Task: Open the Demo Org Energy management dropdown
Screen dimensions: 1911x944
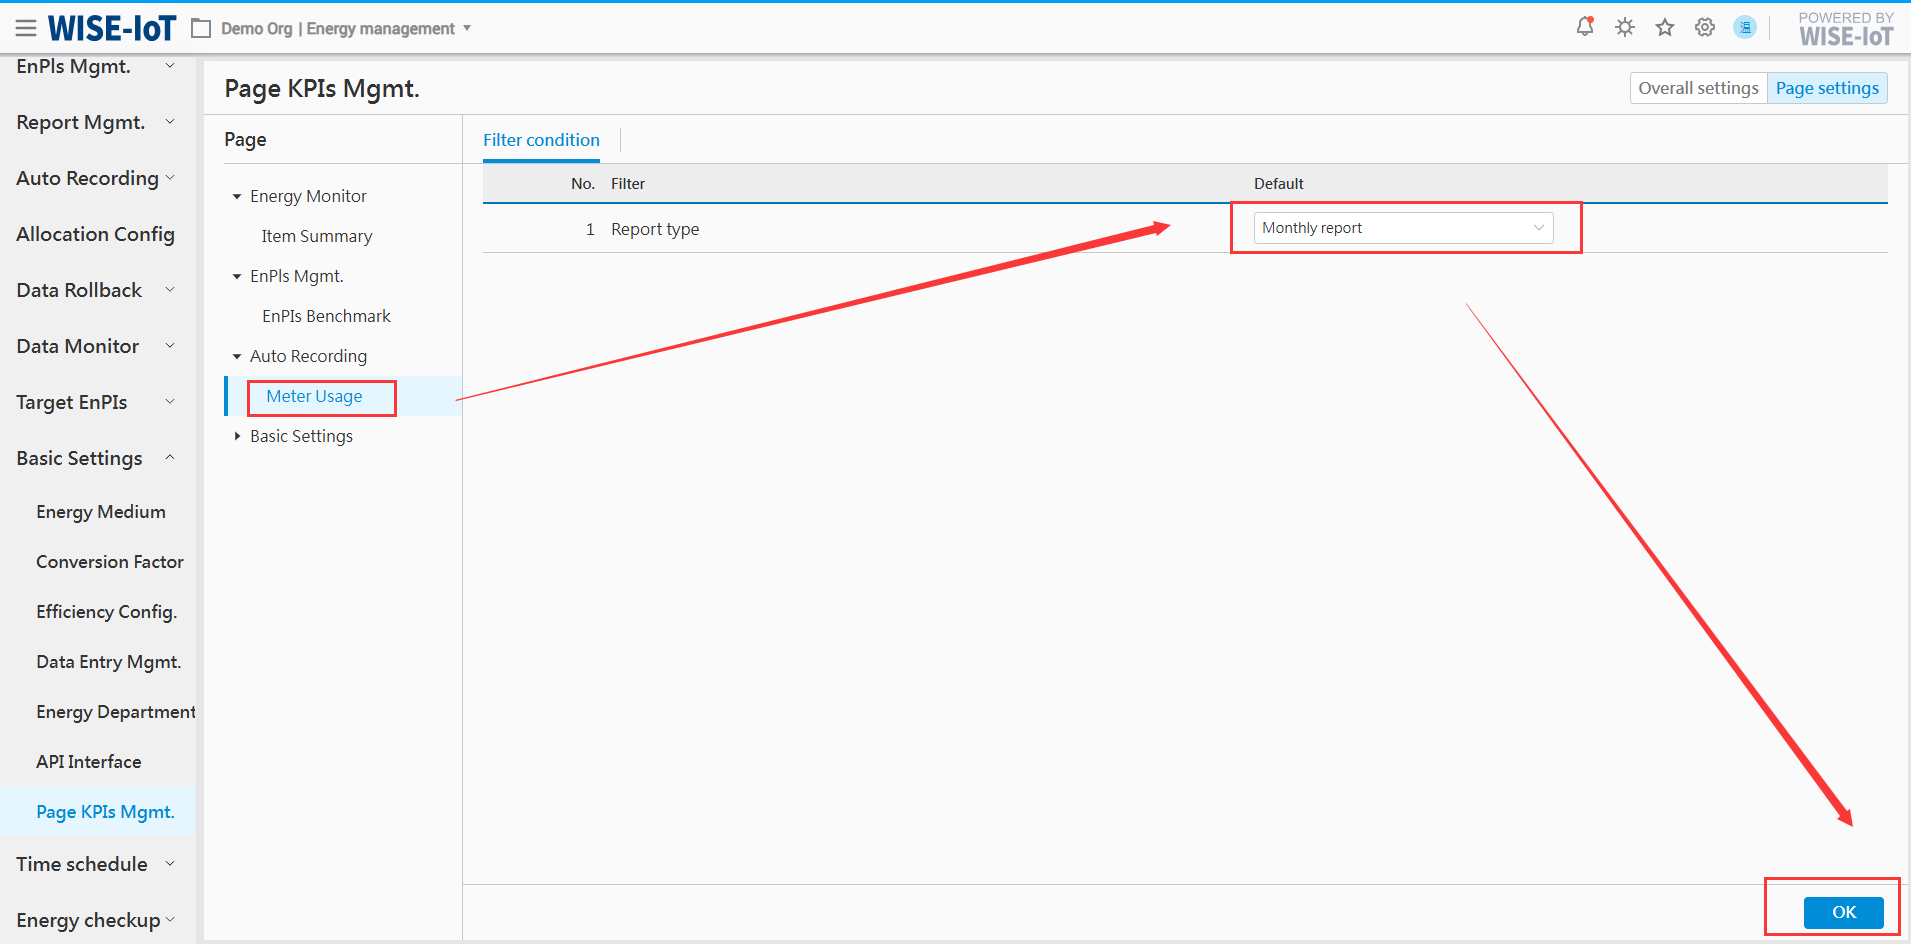Action: [345, 29]
